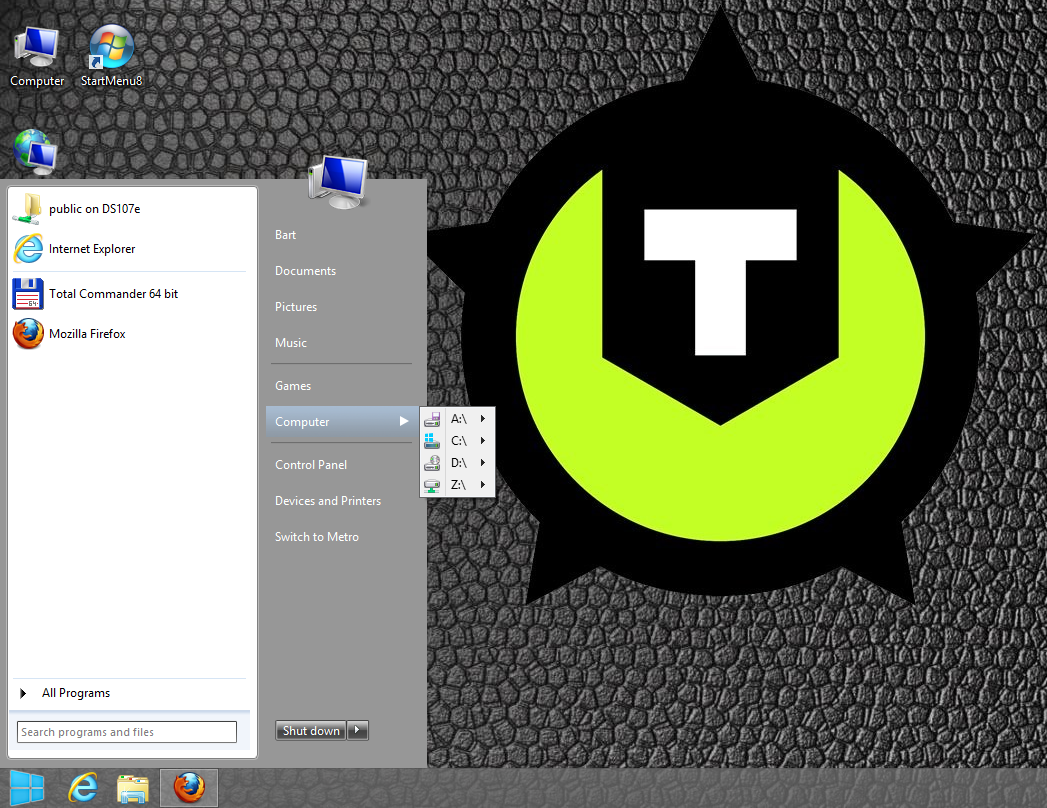Select the A:\ drive label
The image size is (1047, 808).
pos(458,419)
